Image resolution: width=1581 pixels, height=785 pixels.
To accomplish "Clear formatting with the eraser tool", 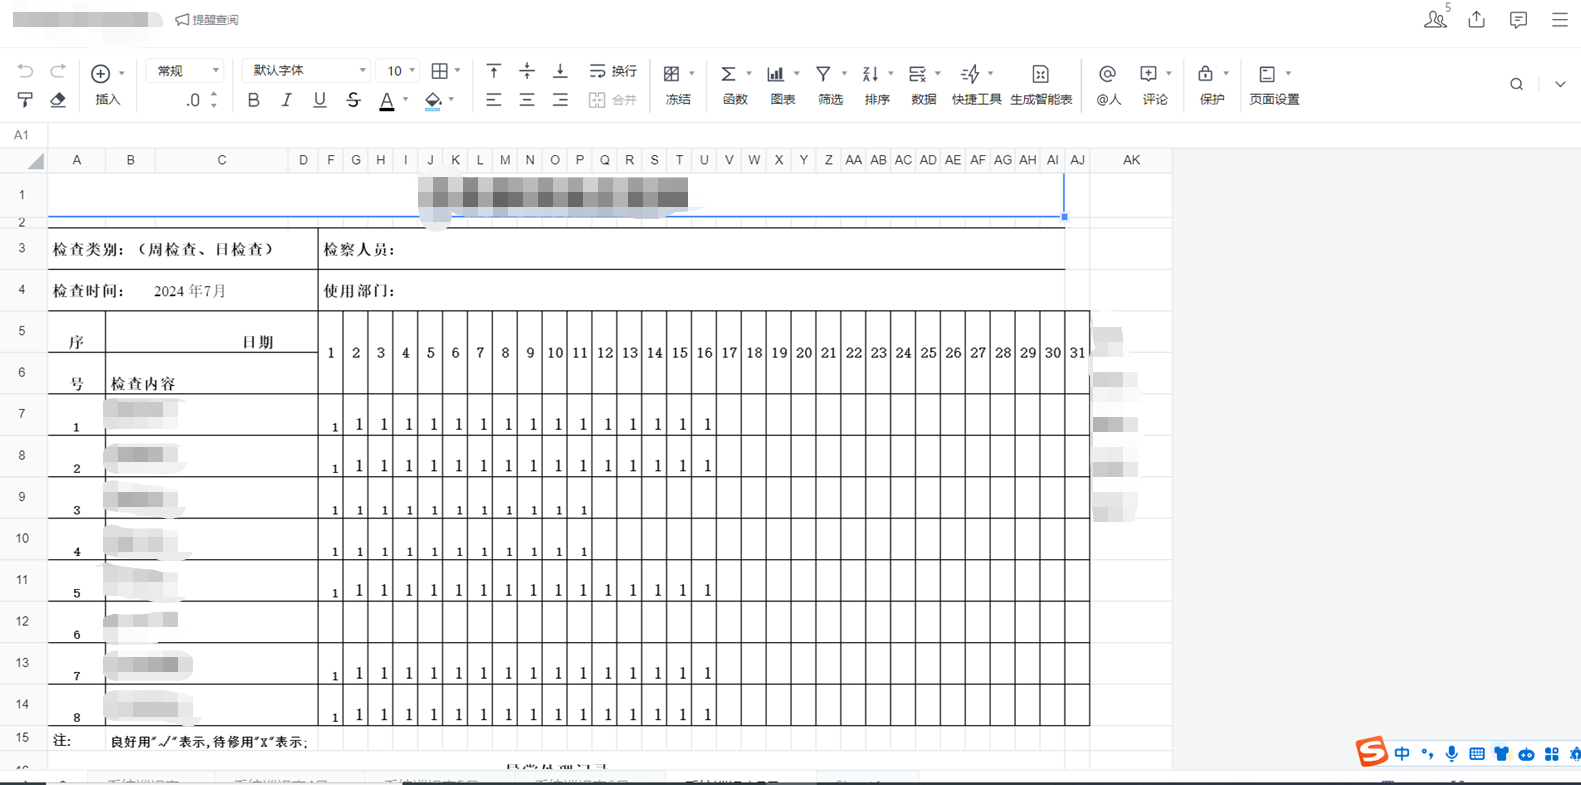I will click(x=58, y=99).
